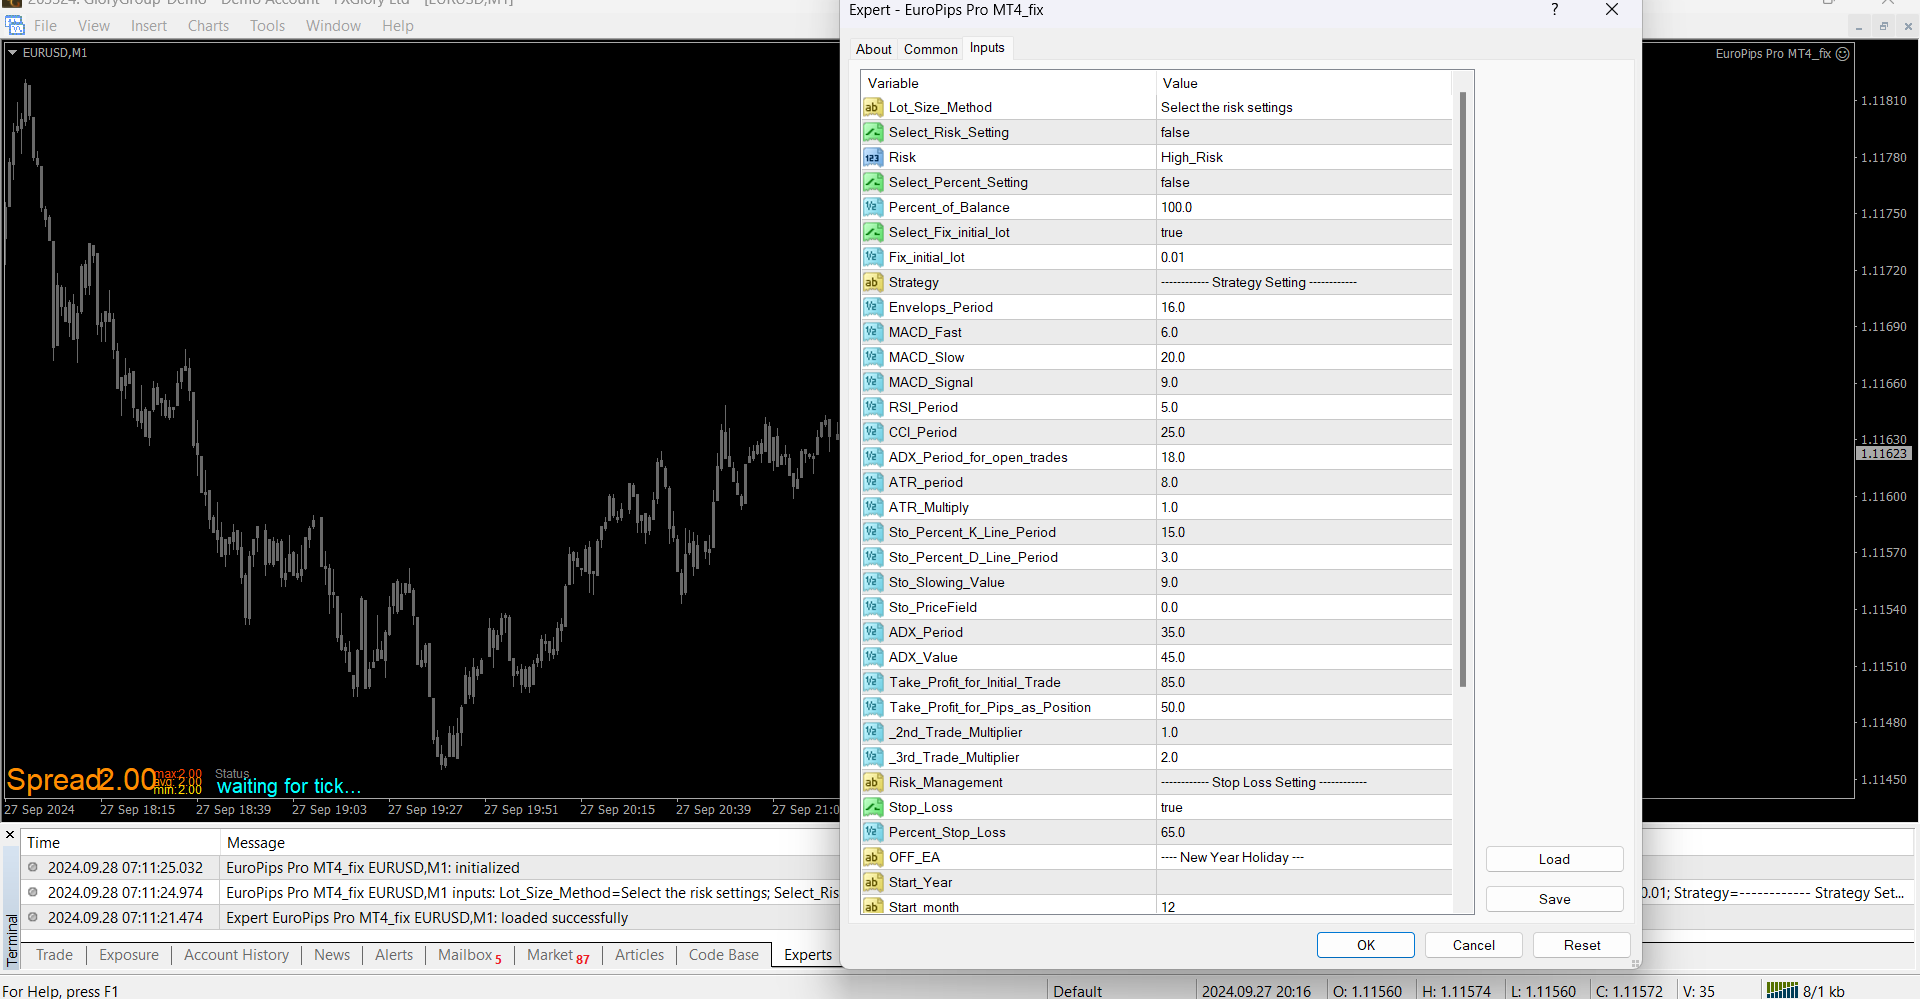Open the Charts menu
This screenshot has height=999, width=1920.
(x=208, y=26)
